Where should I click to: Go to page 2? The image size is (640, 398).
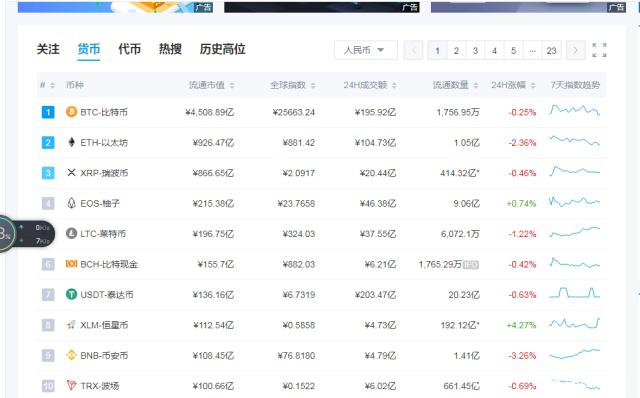pyautogui.click(x=456, y=51)
